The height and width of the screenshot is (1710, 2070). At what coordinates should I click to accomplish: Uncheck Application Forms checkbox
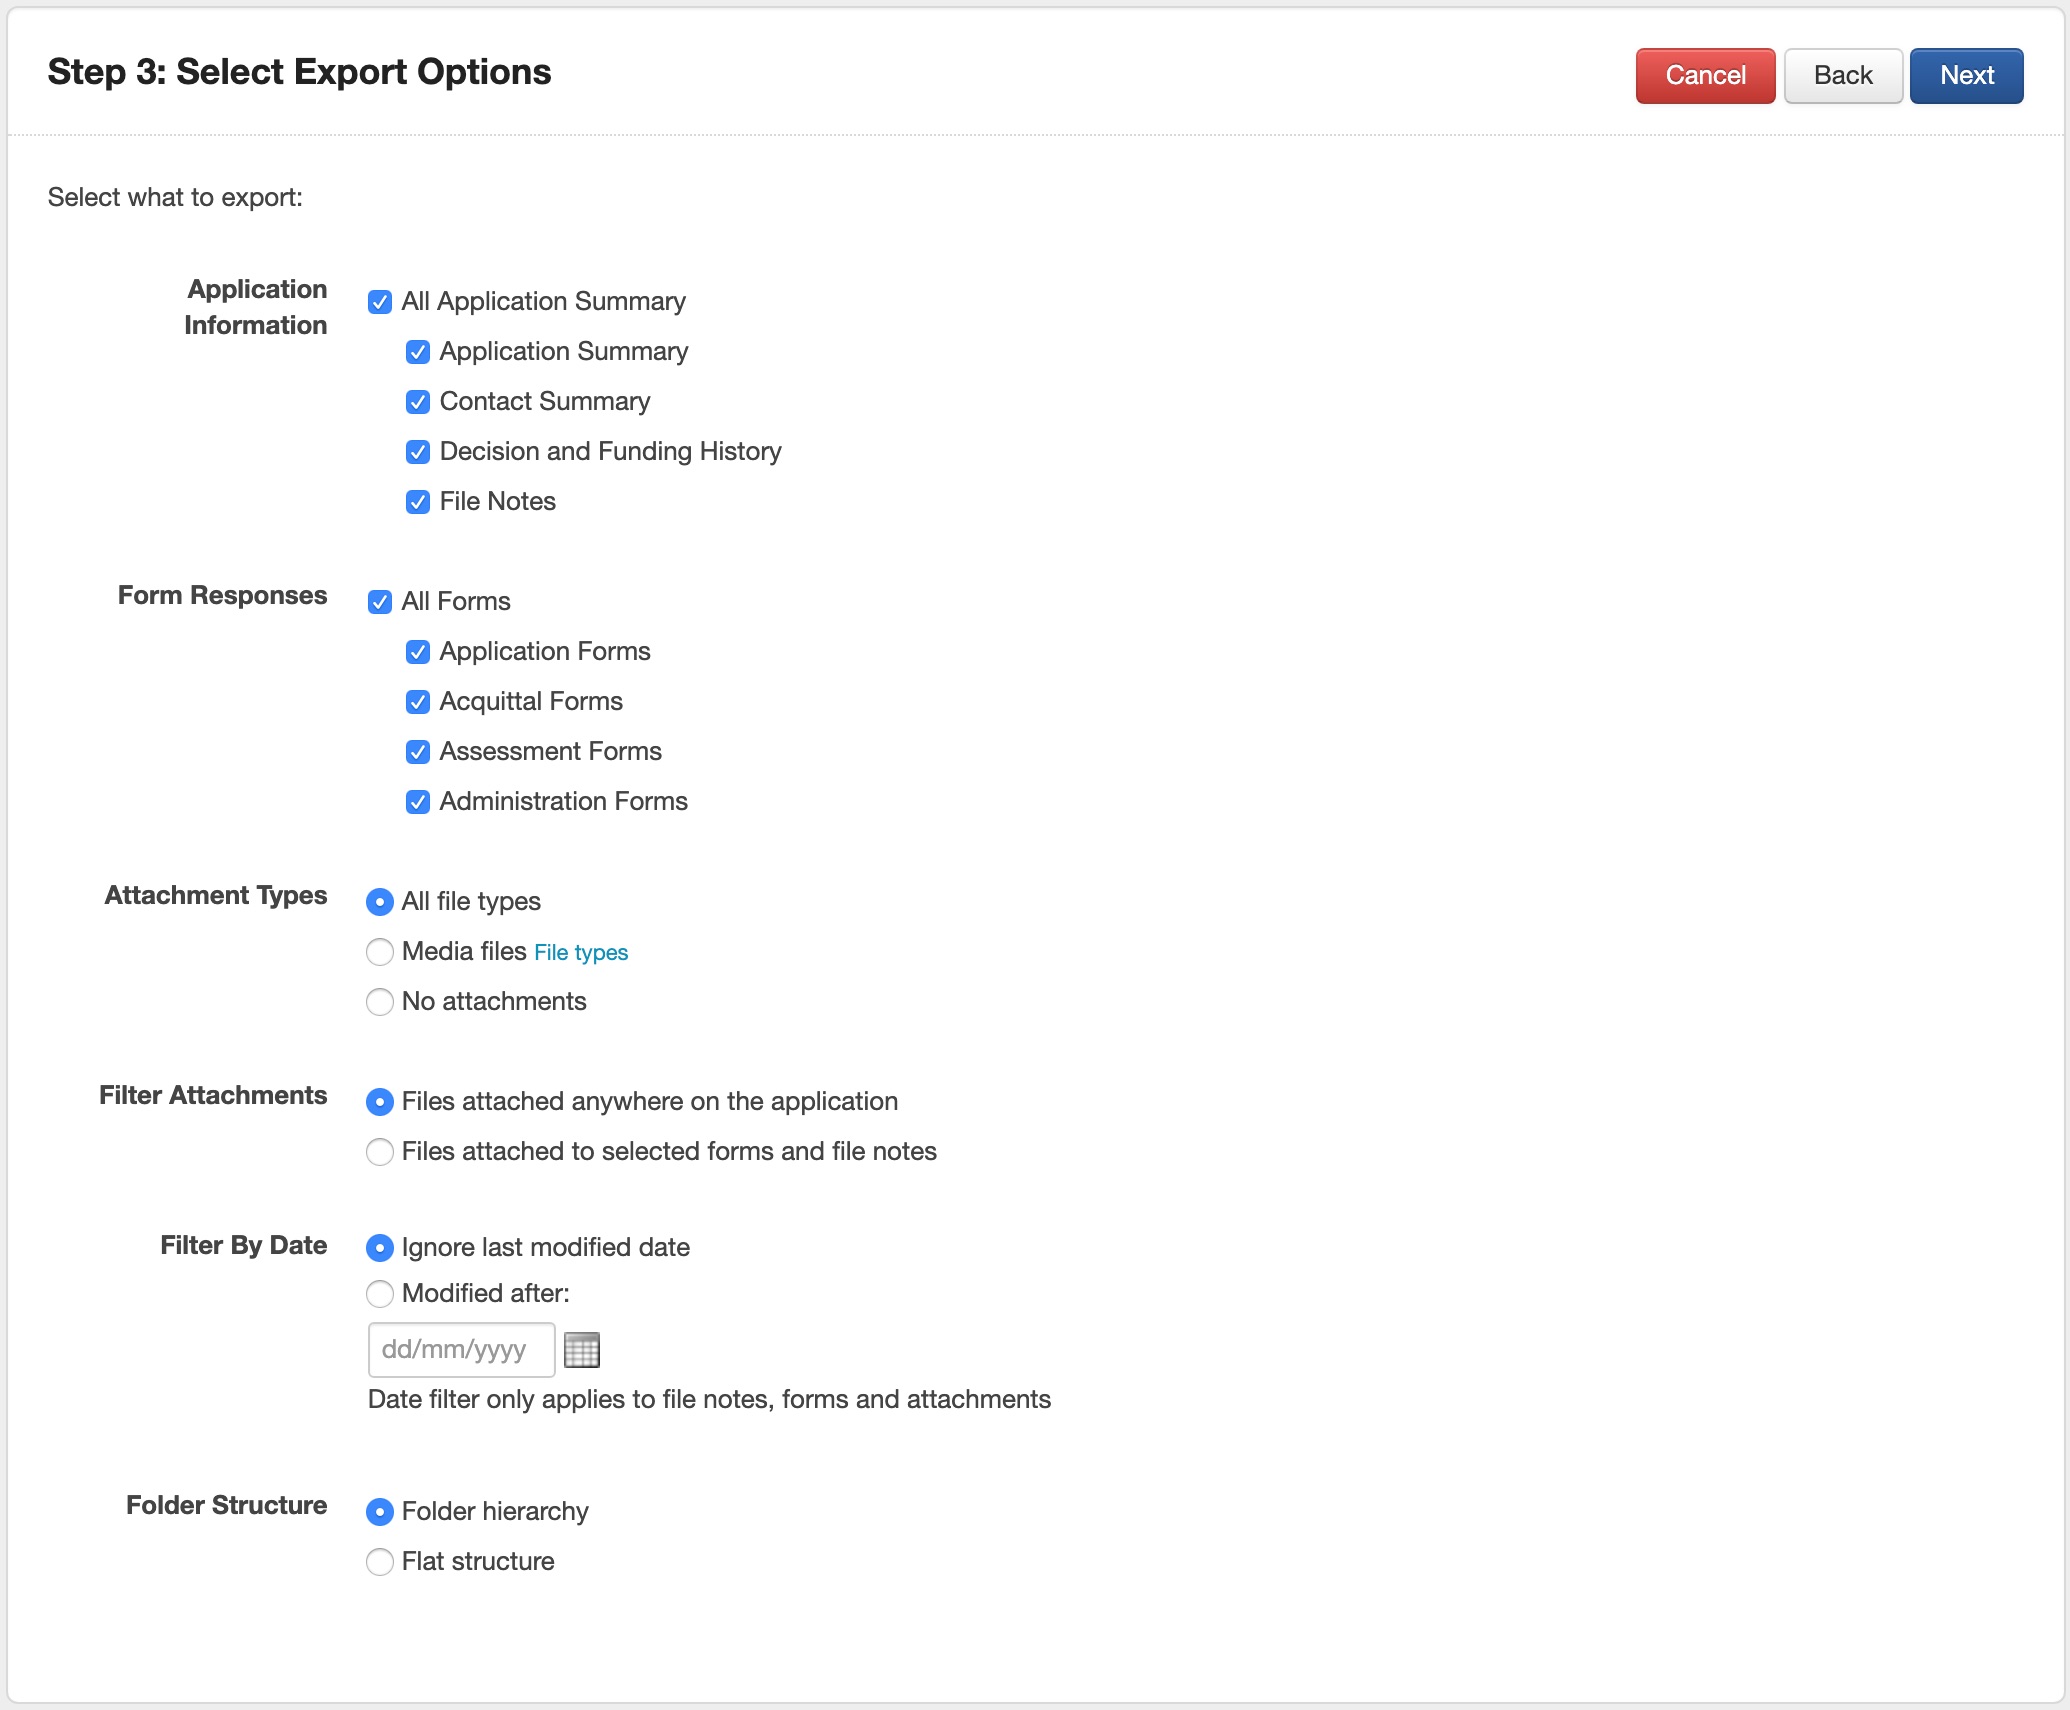pyautogui.click(x=418, y=652)
